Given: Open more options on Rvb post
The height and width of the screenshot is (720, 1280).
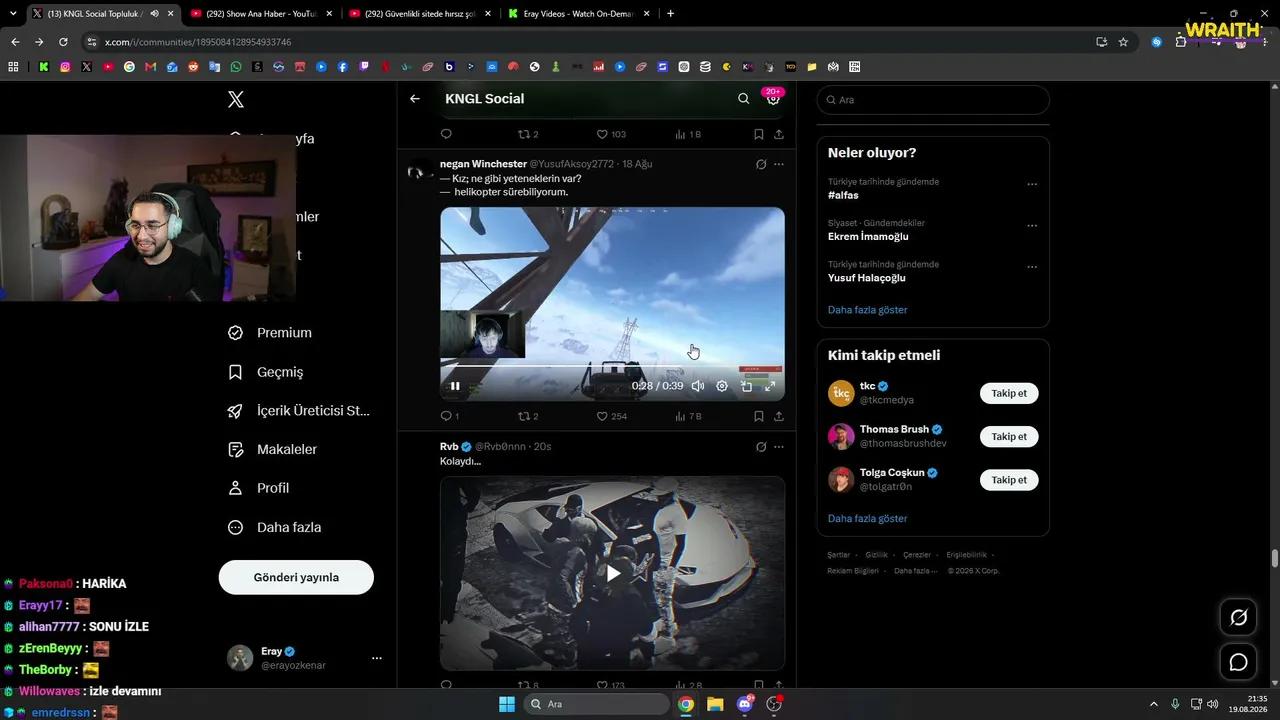Looking at the screenshot, I should pos(779,447).
